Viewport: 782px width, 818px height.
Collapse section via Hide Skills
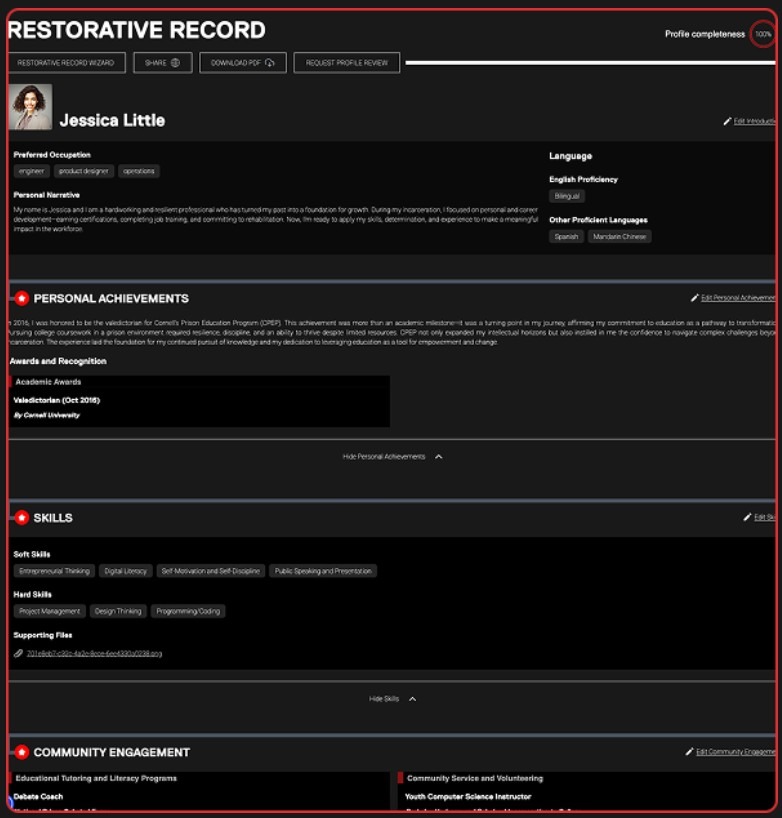[384, 699]
